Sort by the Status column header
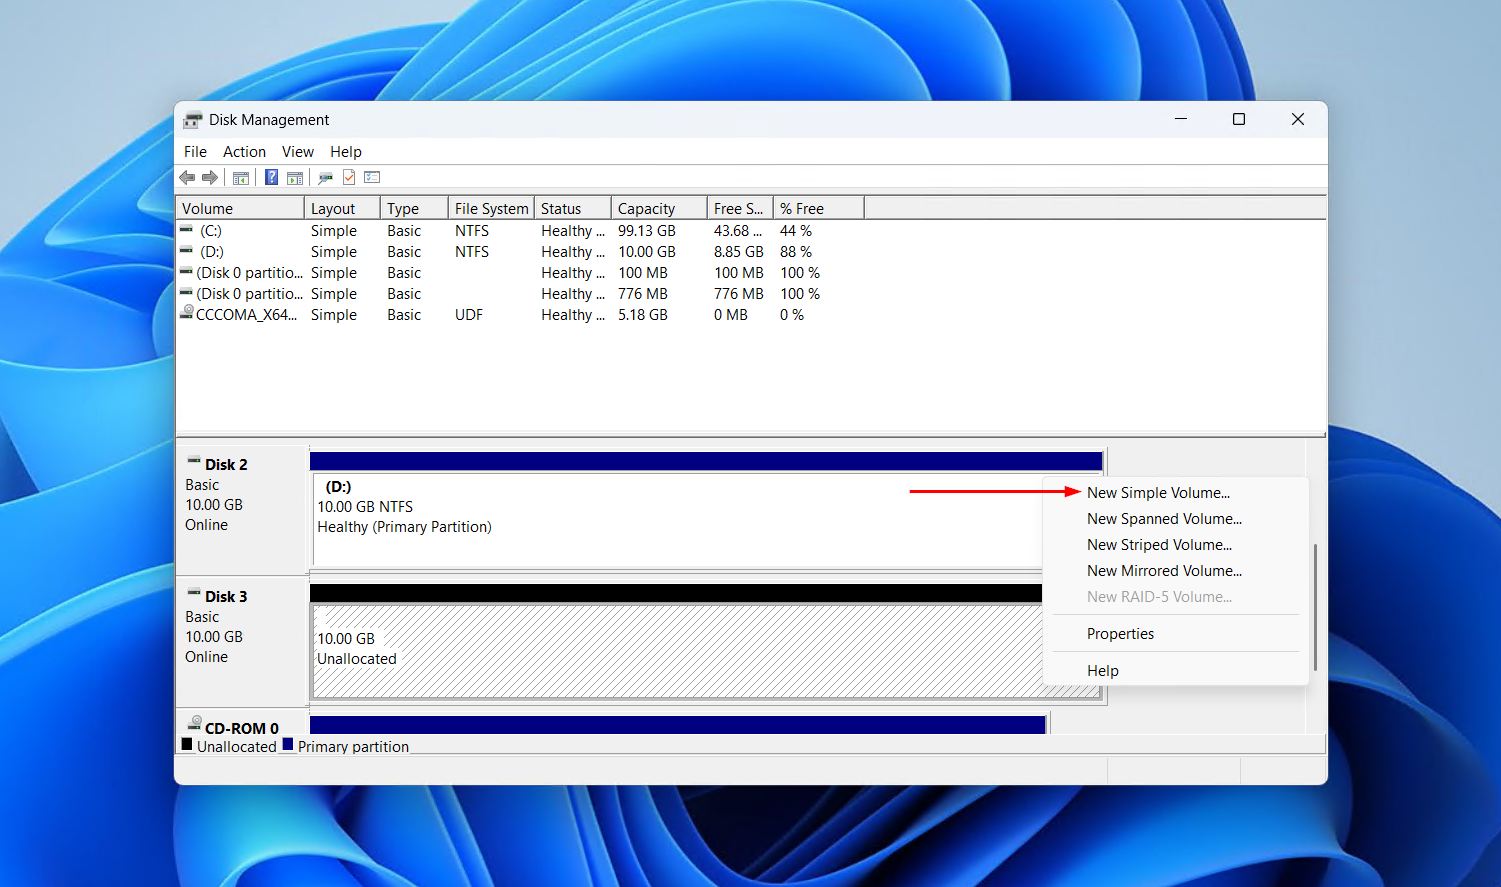Viewport: 1501px width, 887px height. 572,208
